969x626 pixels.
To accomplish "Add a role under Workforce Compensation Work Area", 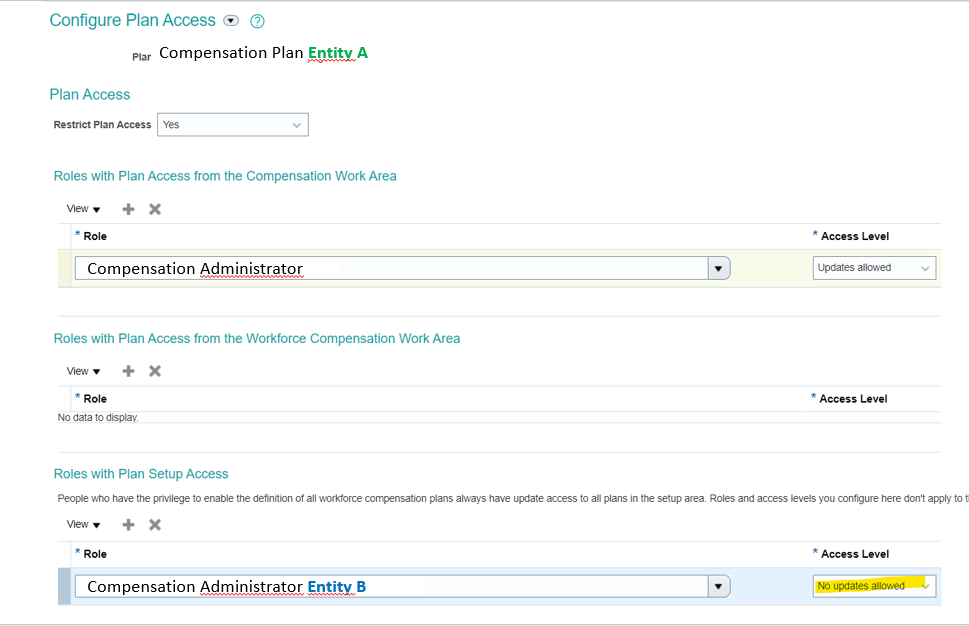I will 128,370.
